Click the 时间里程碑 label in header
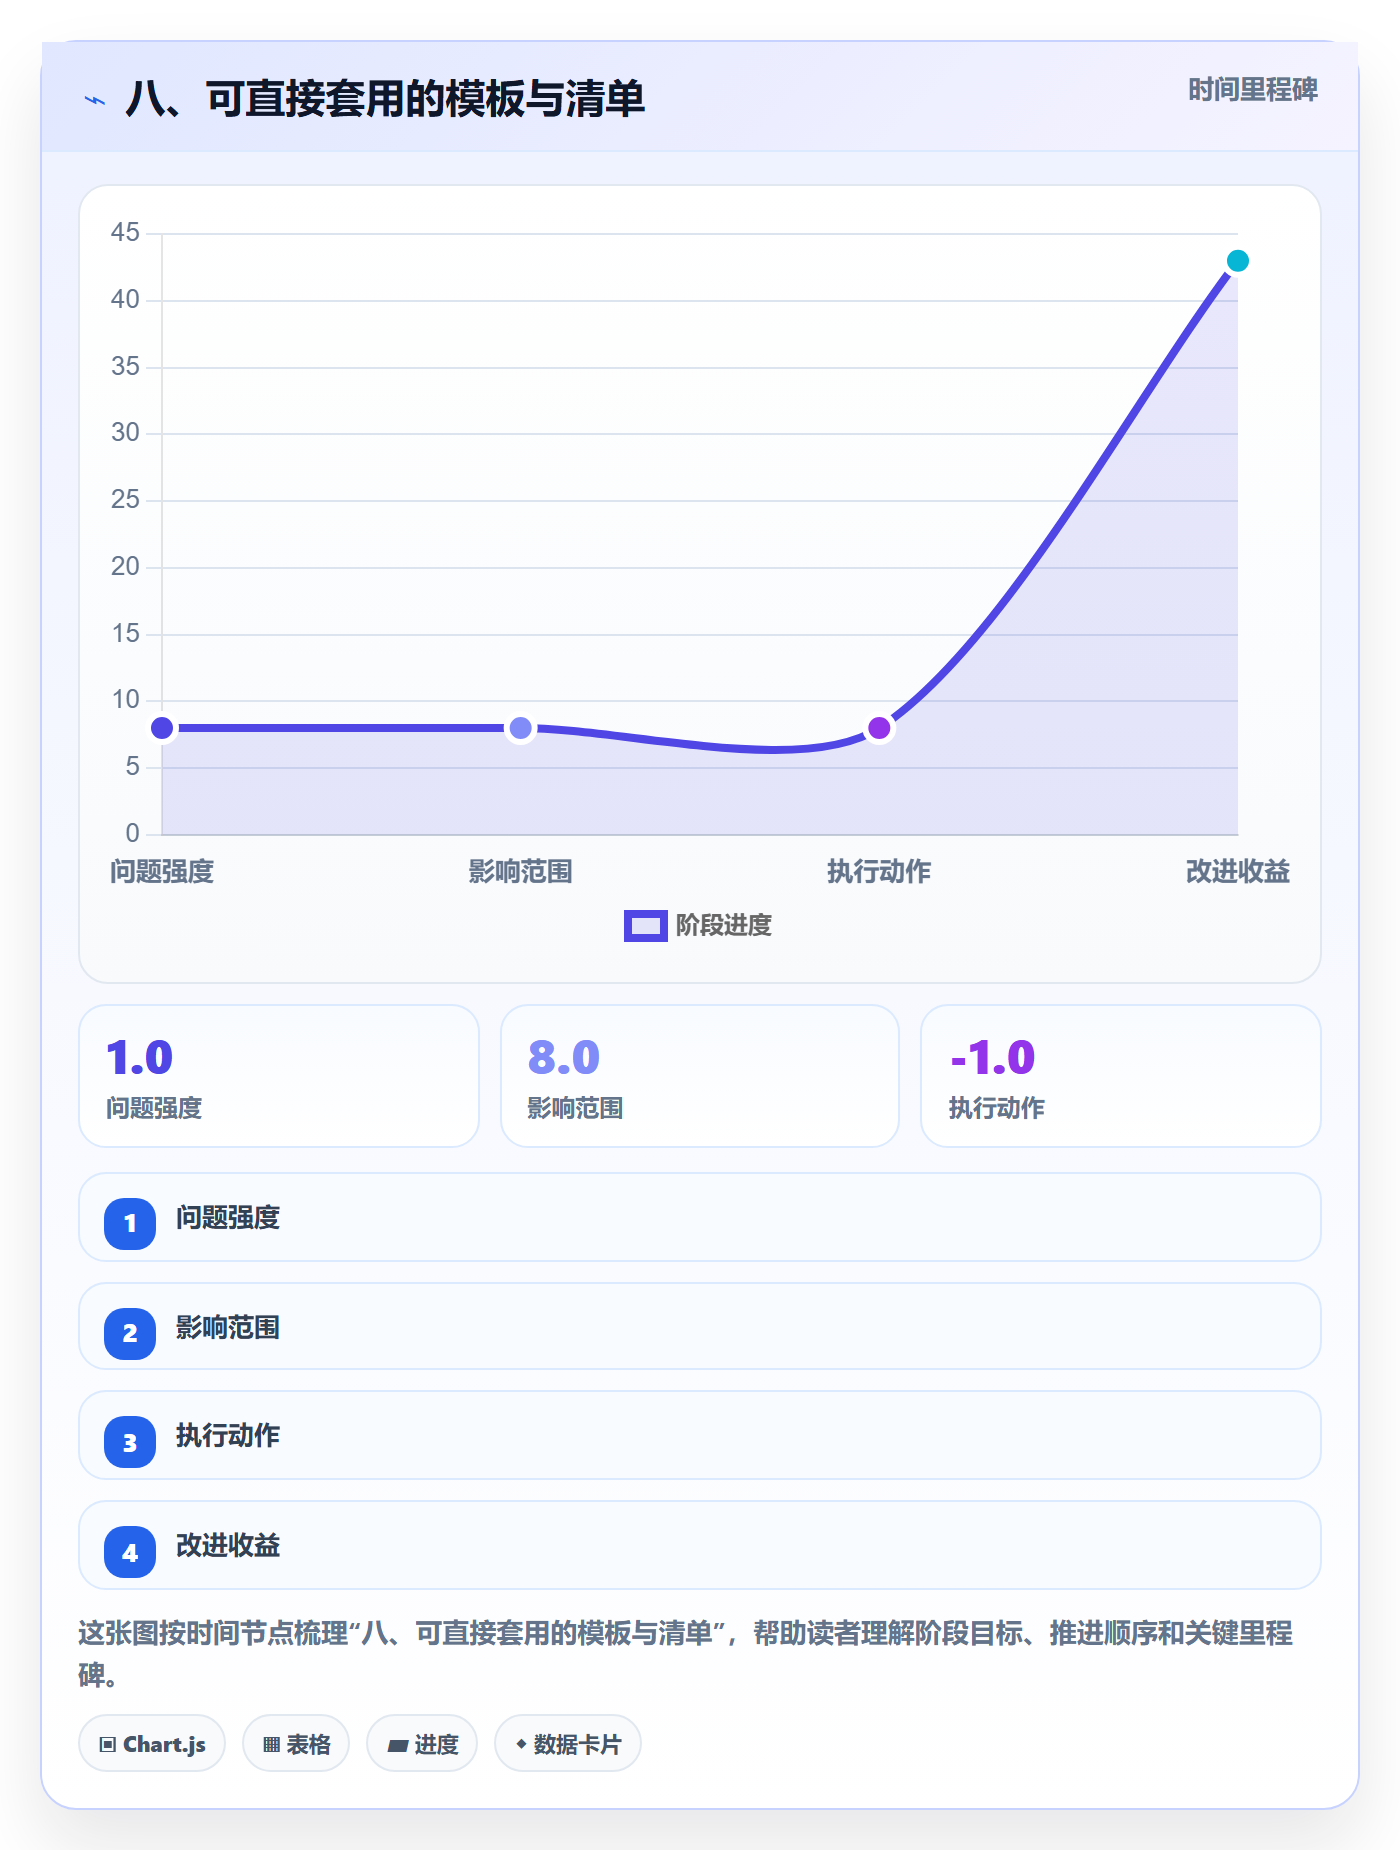Viewport: 1400px width, 1850px height. point(1253,90)
